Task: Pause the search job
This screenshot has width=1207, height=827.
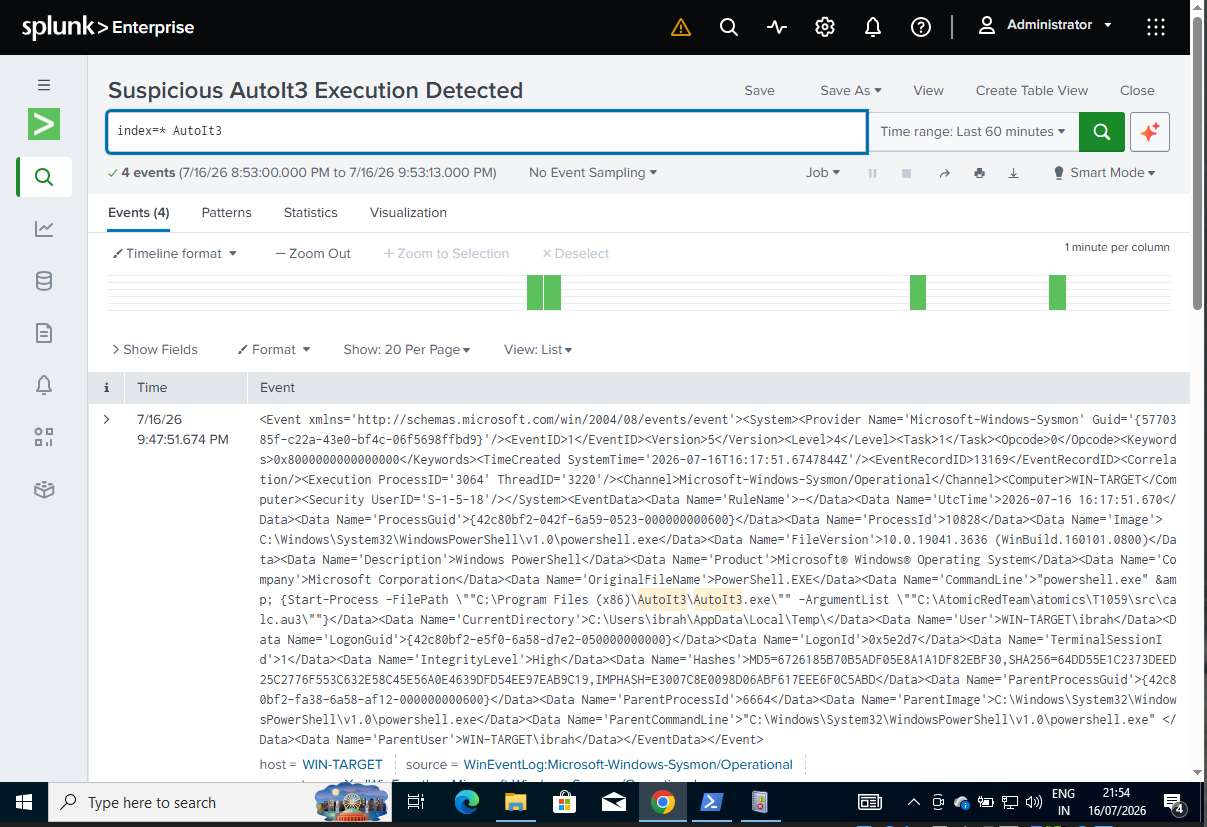Action: (x=872, y=173)
